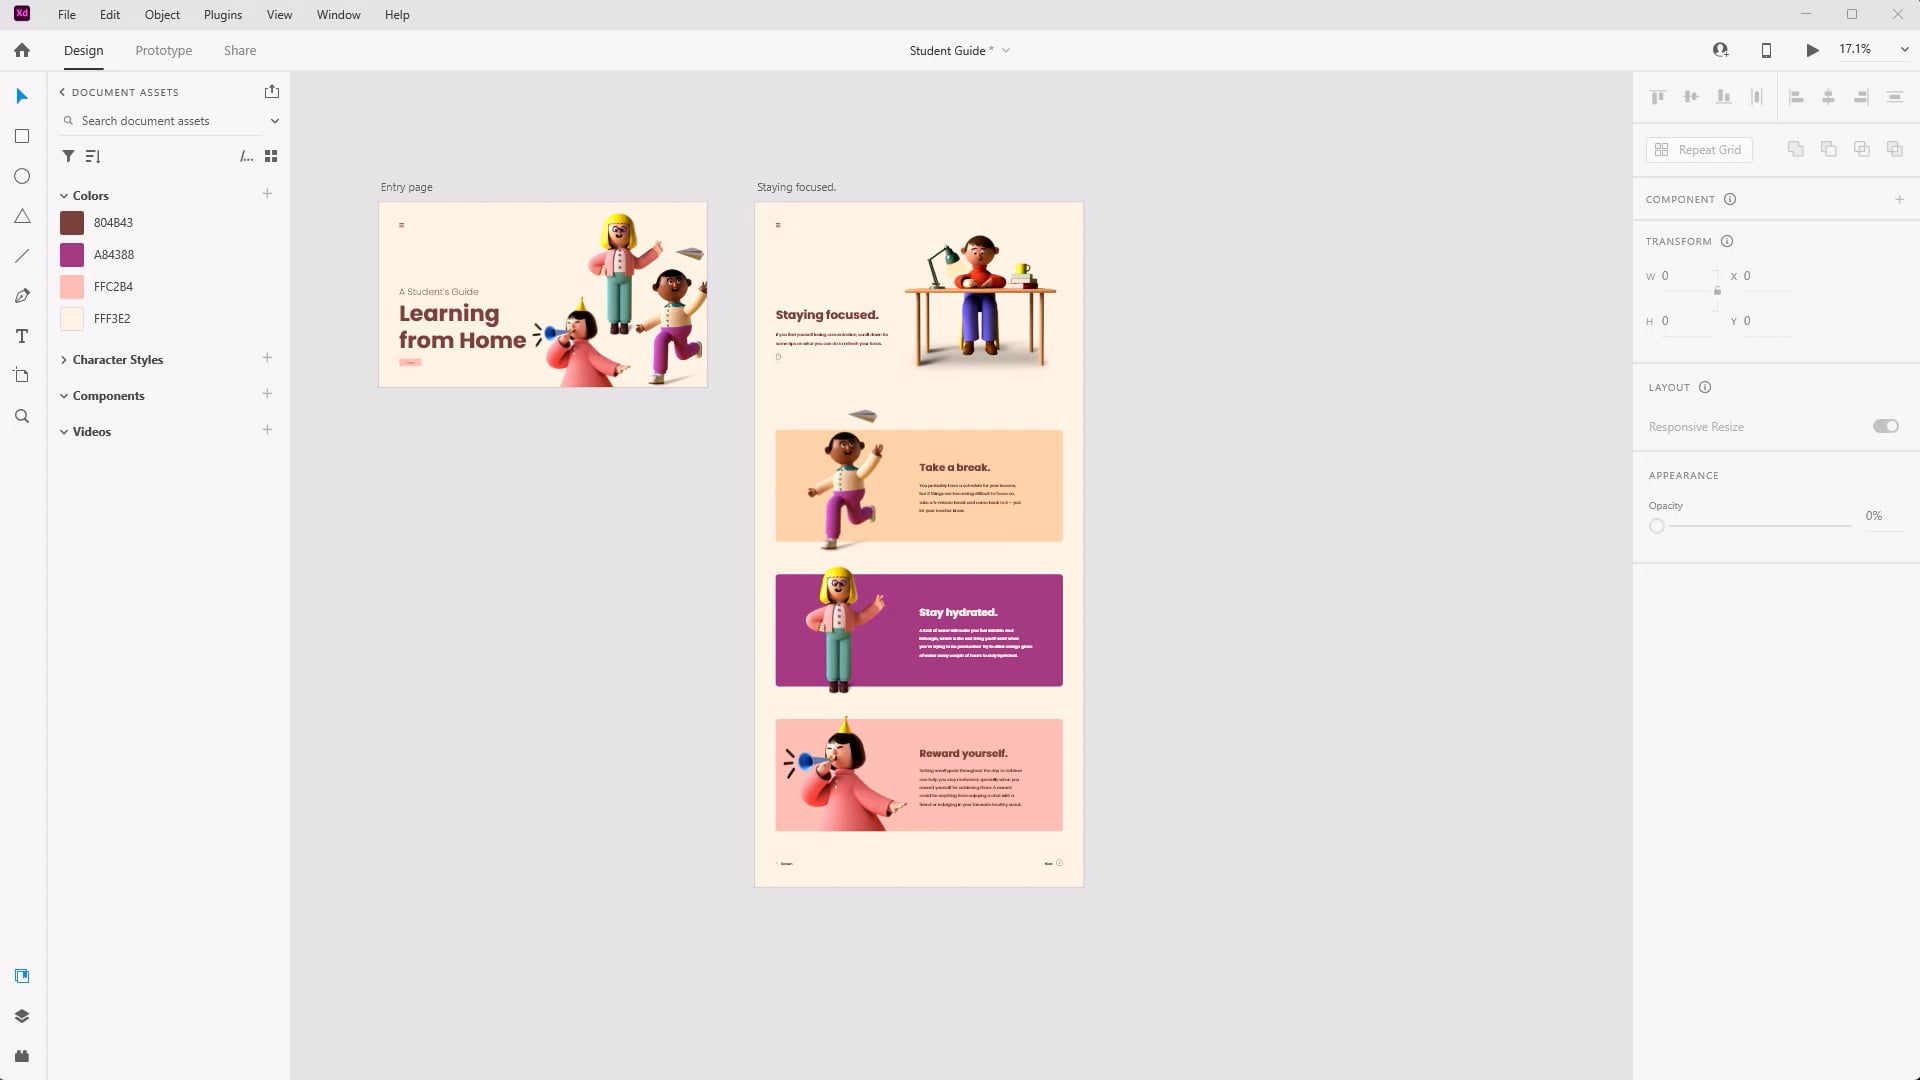Click the Desktop Preview play button
Viewport: 1920px width, 1080px height.
click(1812, 50)
